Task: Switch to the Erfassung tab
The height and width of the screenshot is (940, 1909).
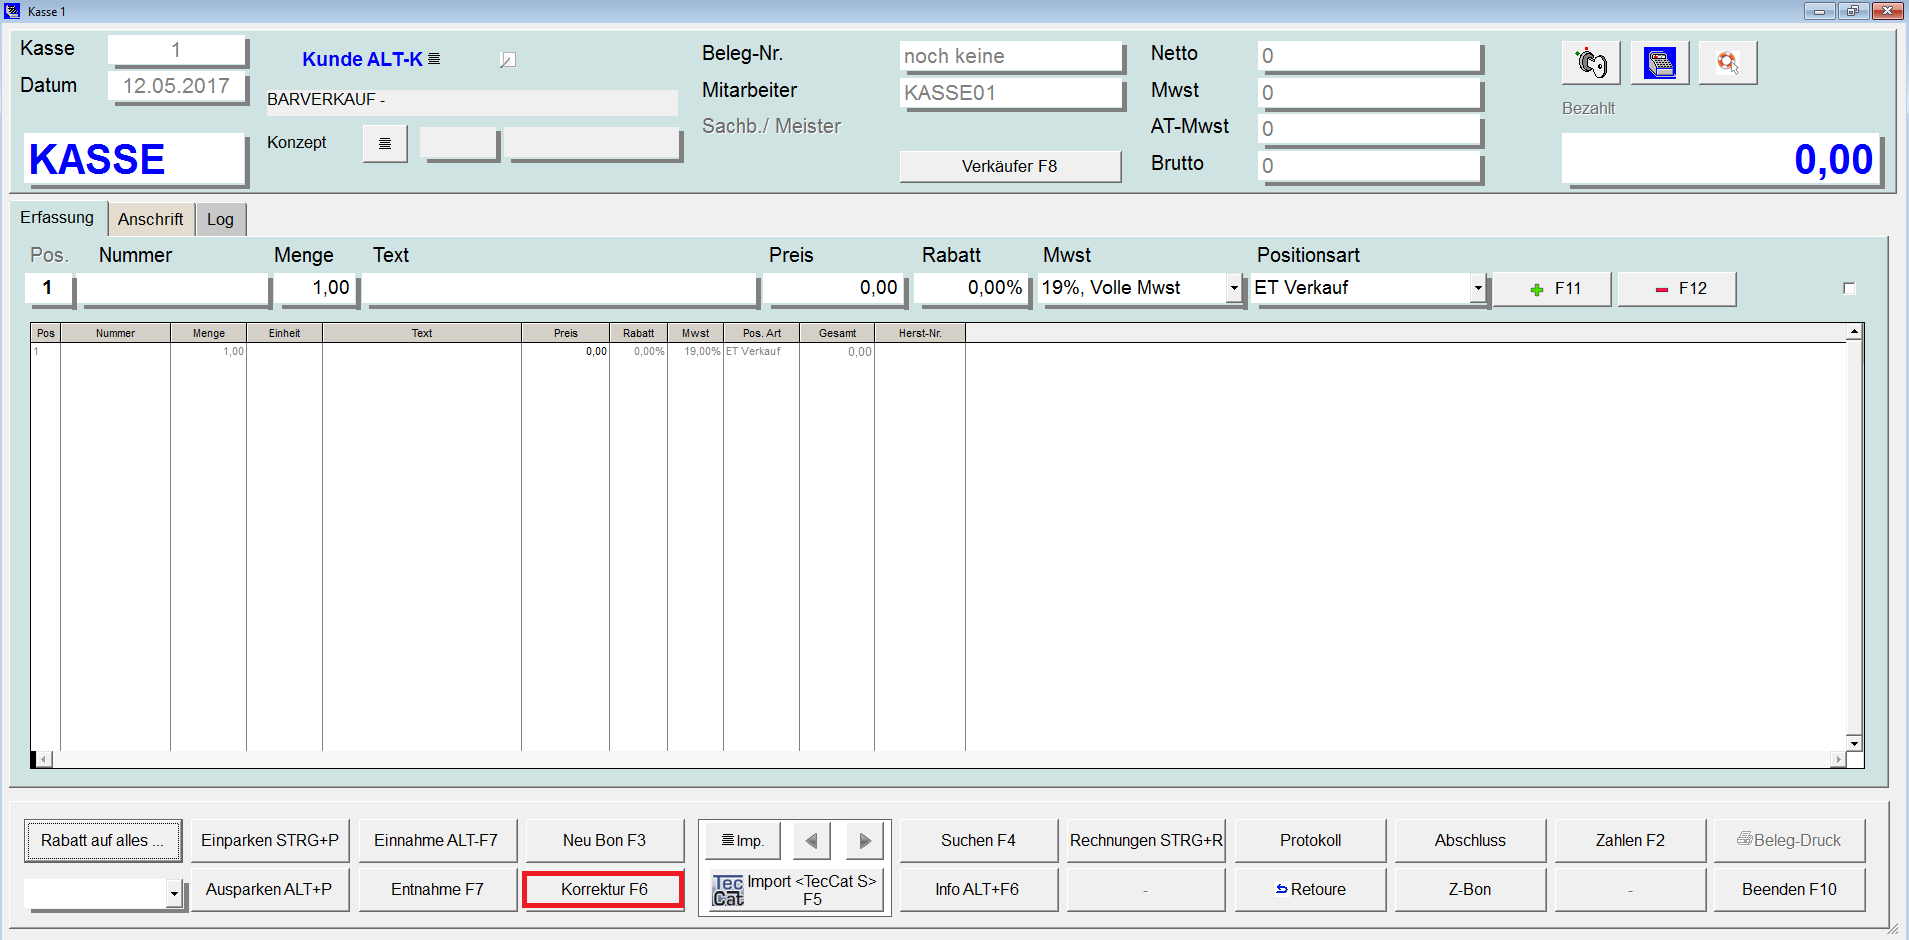Action: tap(57, 218)
